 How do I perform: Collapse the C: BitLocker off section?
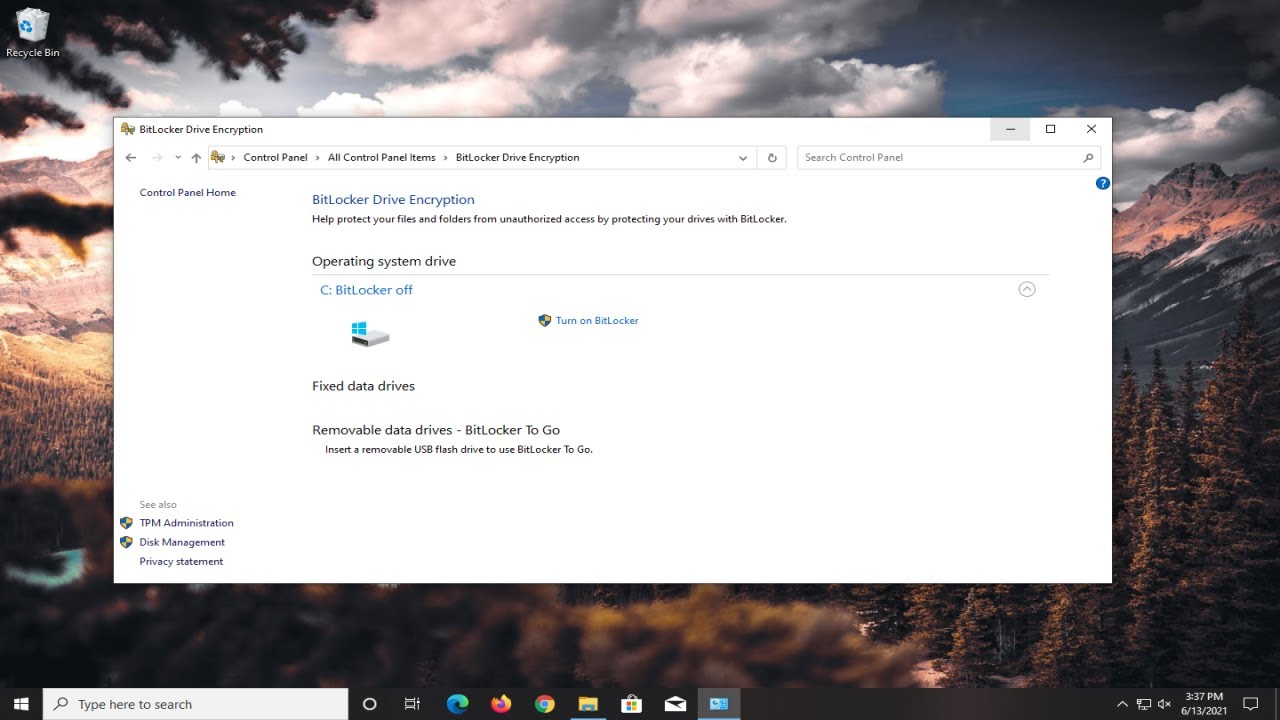[x=1026, y=289]
